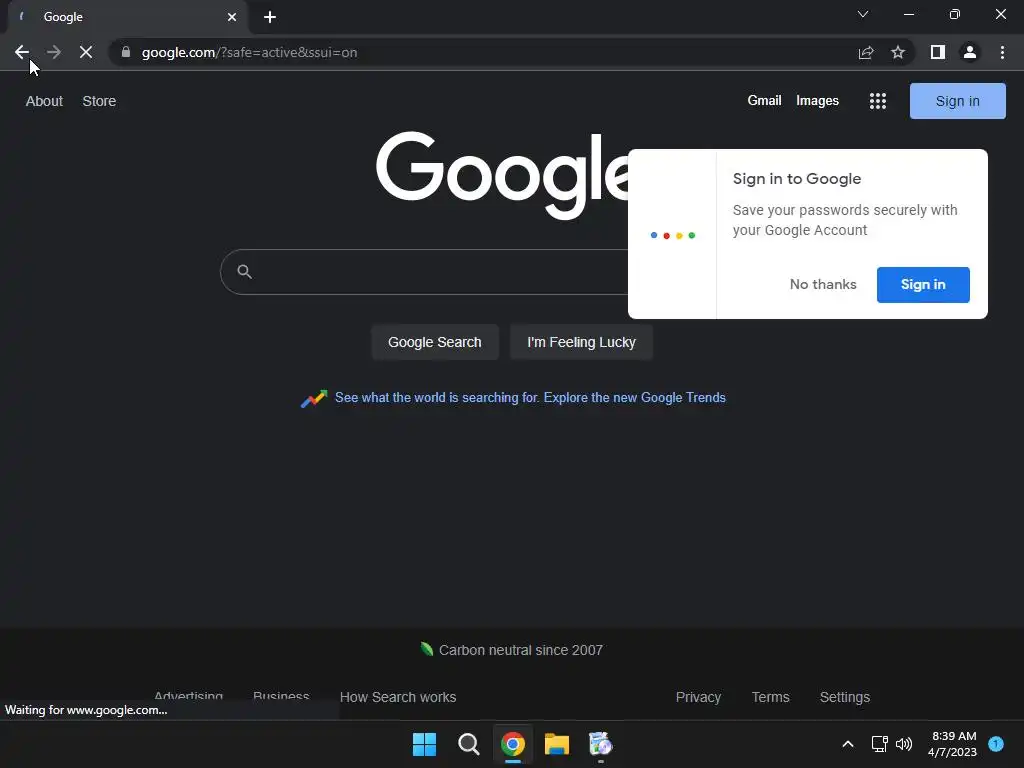View site info via the lock icon
1024x768 pixels.
(x=126, y=52)
